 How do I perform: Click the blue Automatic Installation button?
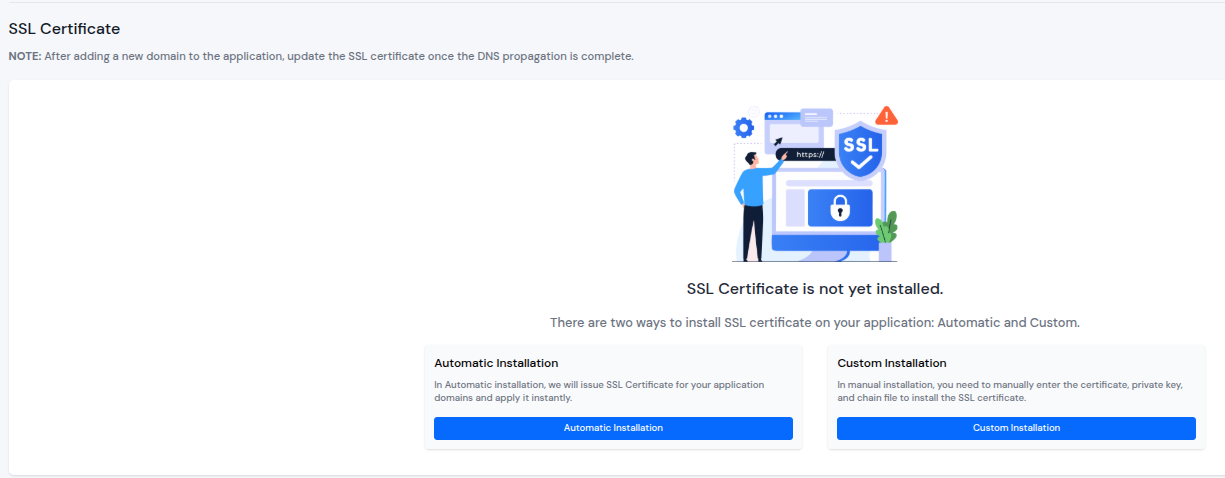click(x=613, y=428)
